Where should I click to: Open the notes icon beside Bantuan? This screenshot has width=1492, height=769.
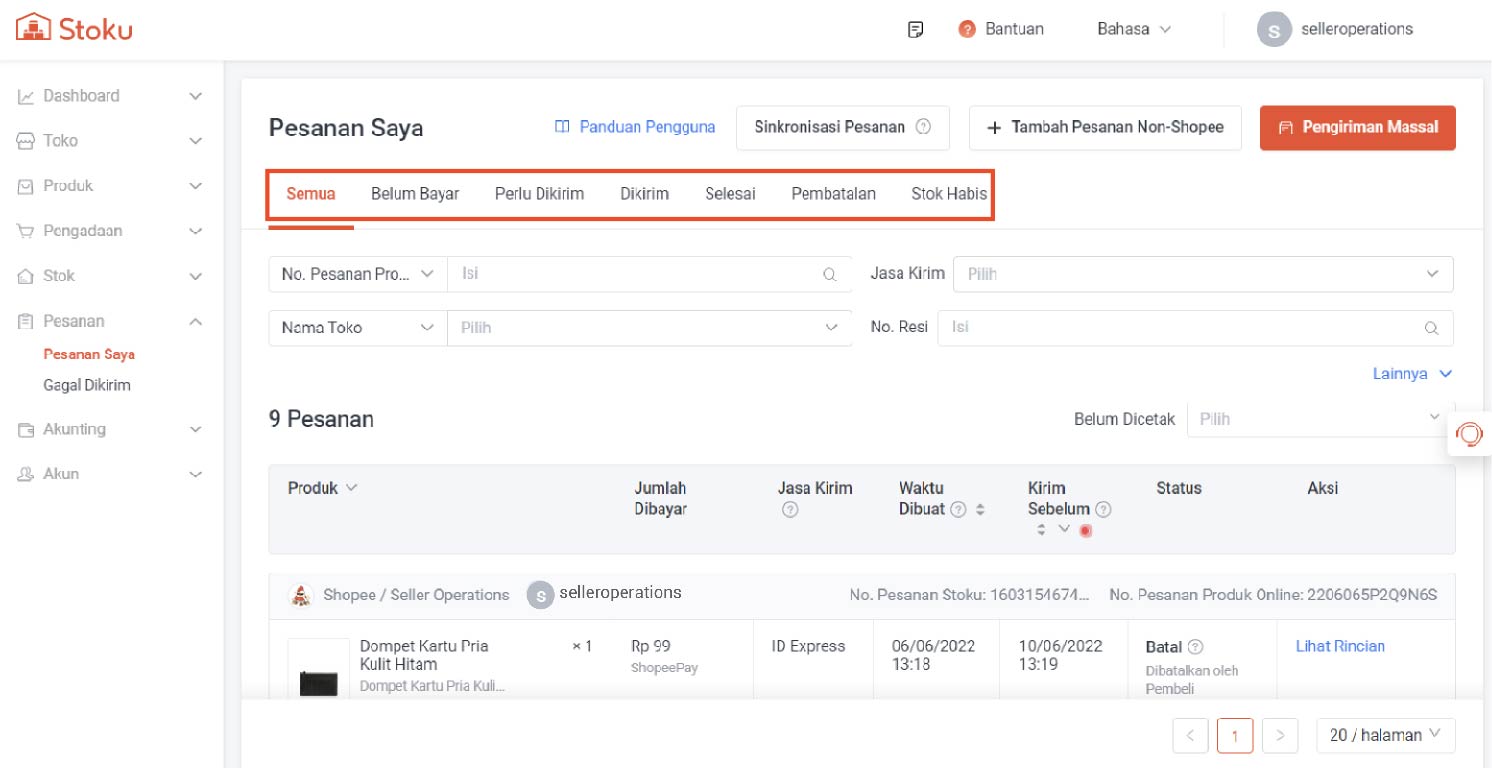point(915,29)
